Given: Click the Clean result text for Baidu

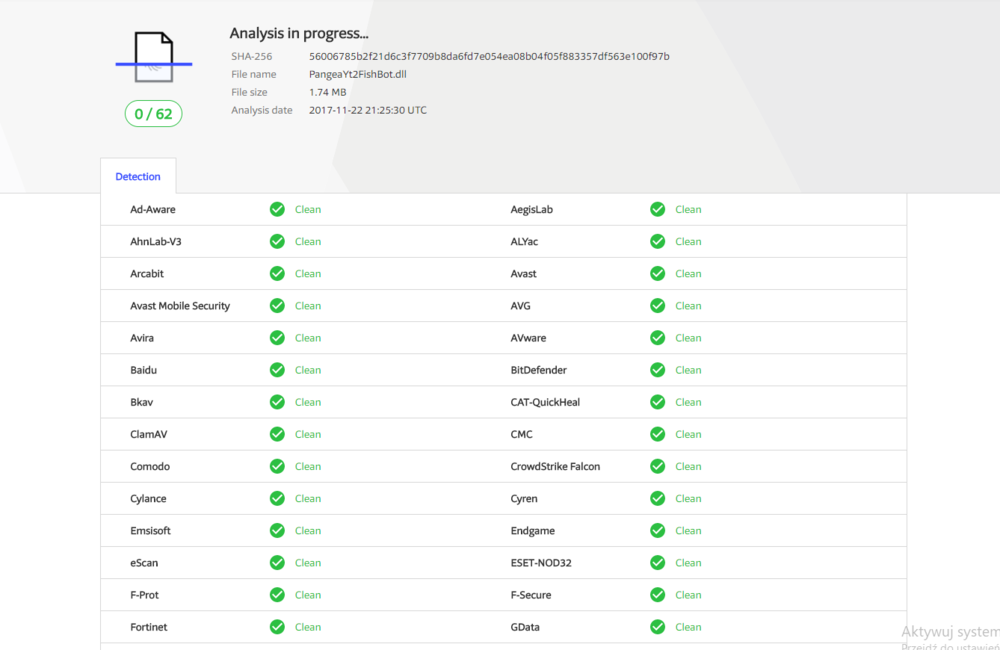Looking at the screenshot, I should (x=308, y=370).
